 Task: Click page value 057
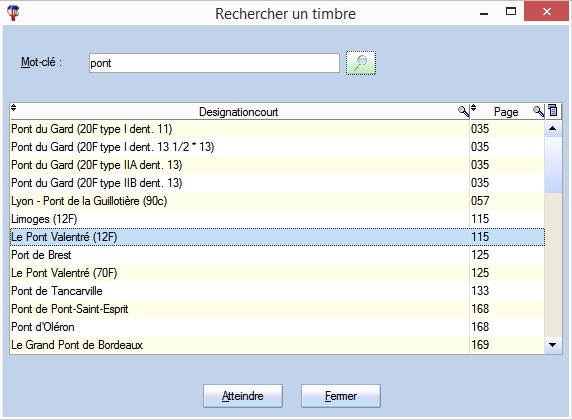480,201
